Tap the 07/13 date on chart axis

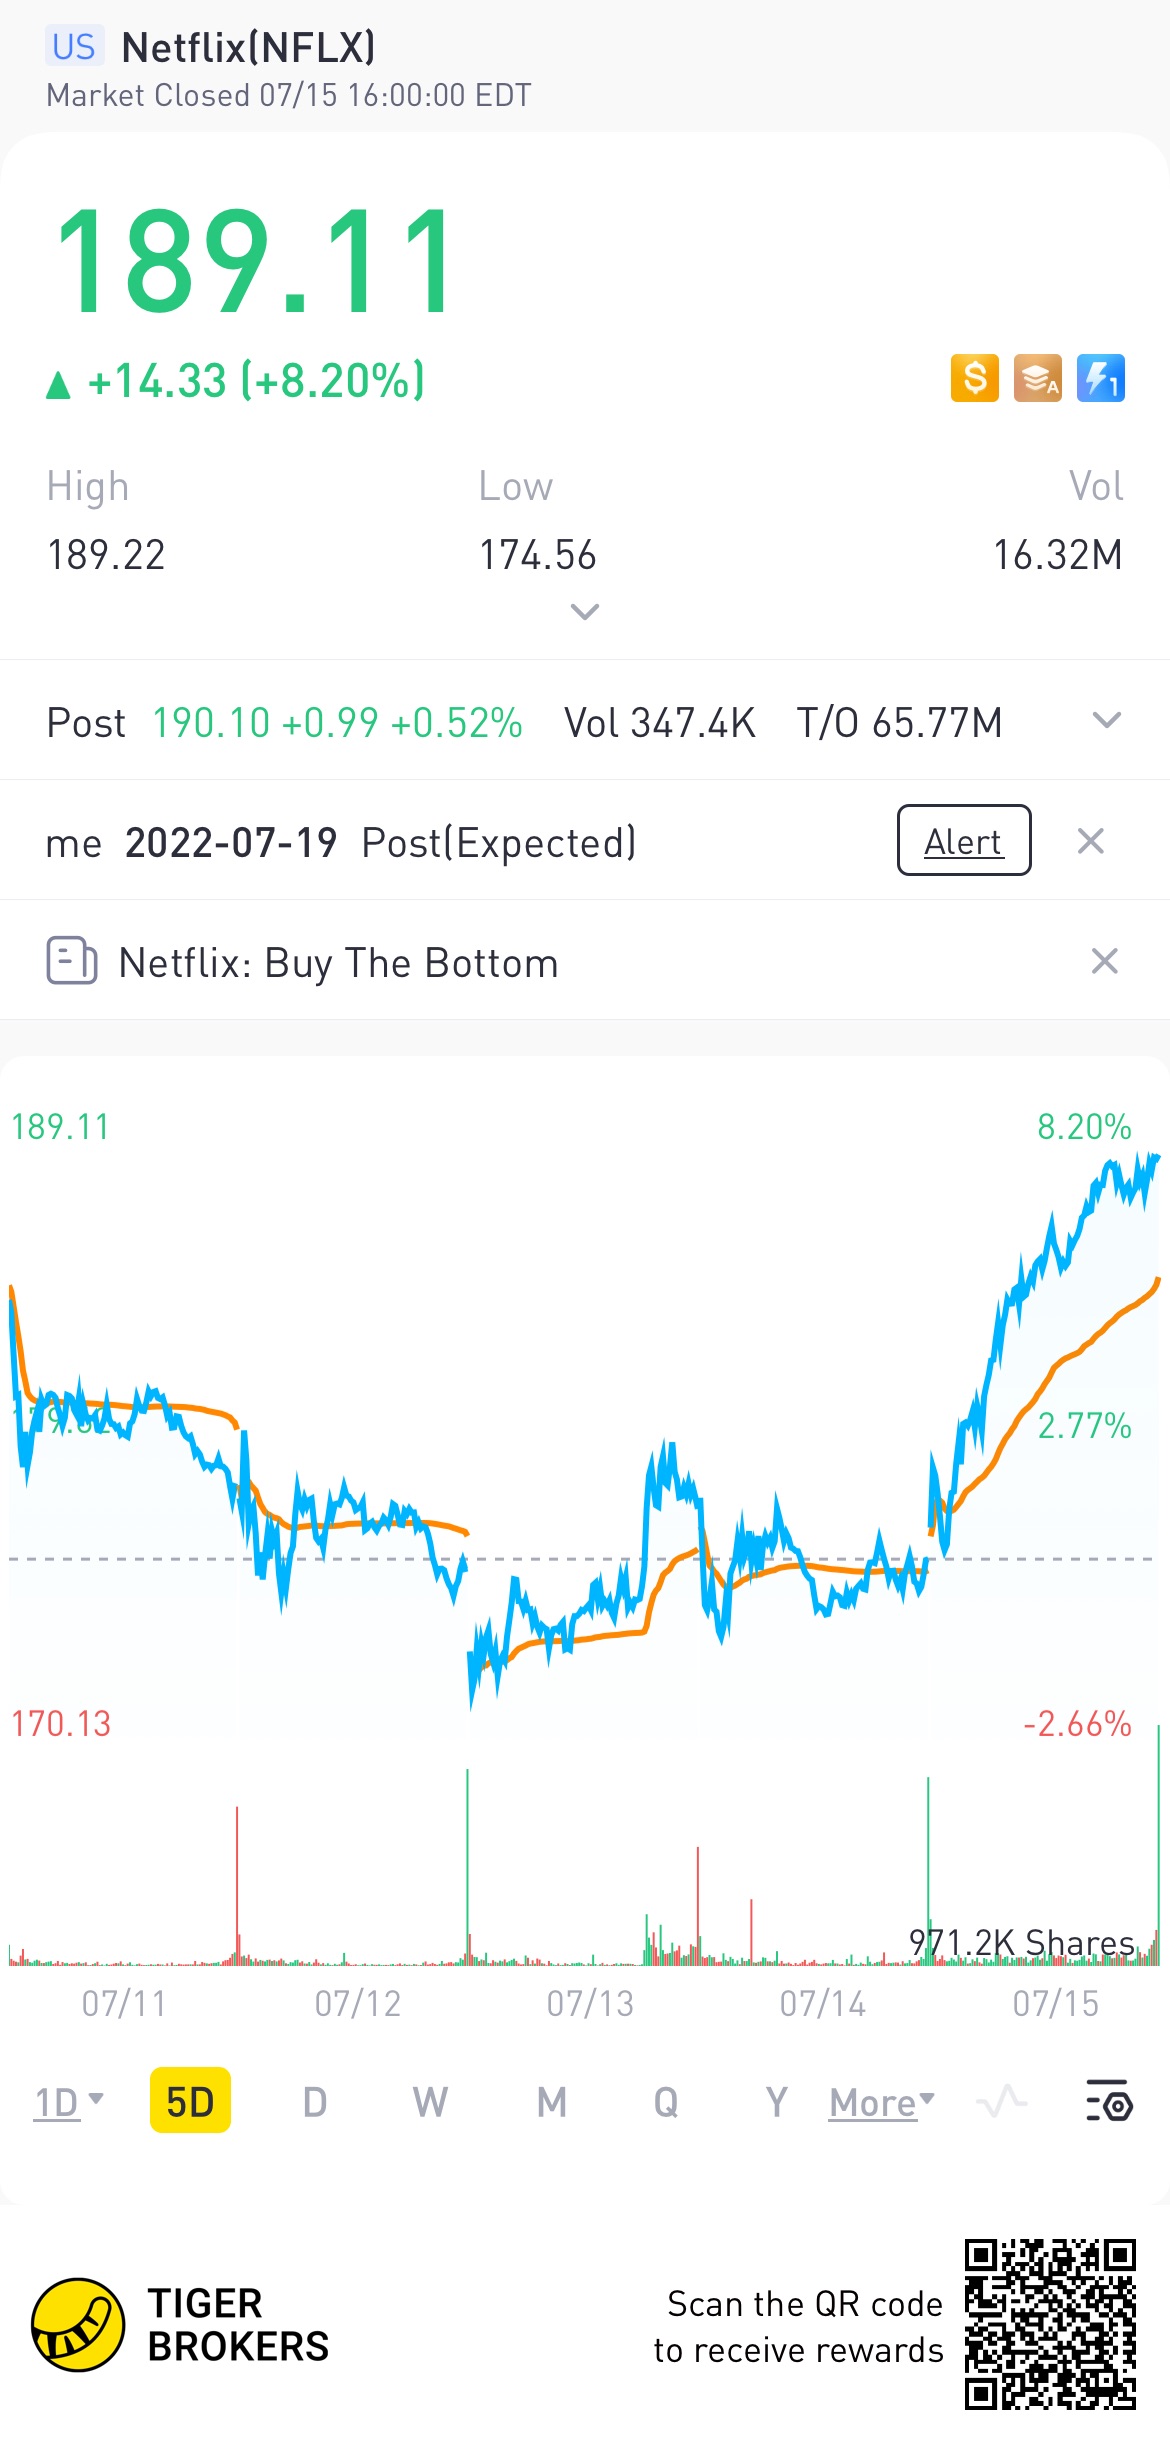[x=590, y=2003]
